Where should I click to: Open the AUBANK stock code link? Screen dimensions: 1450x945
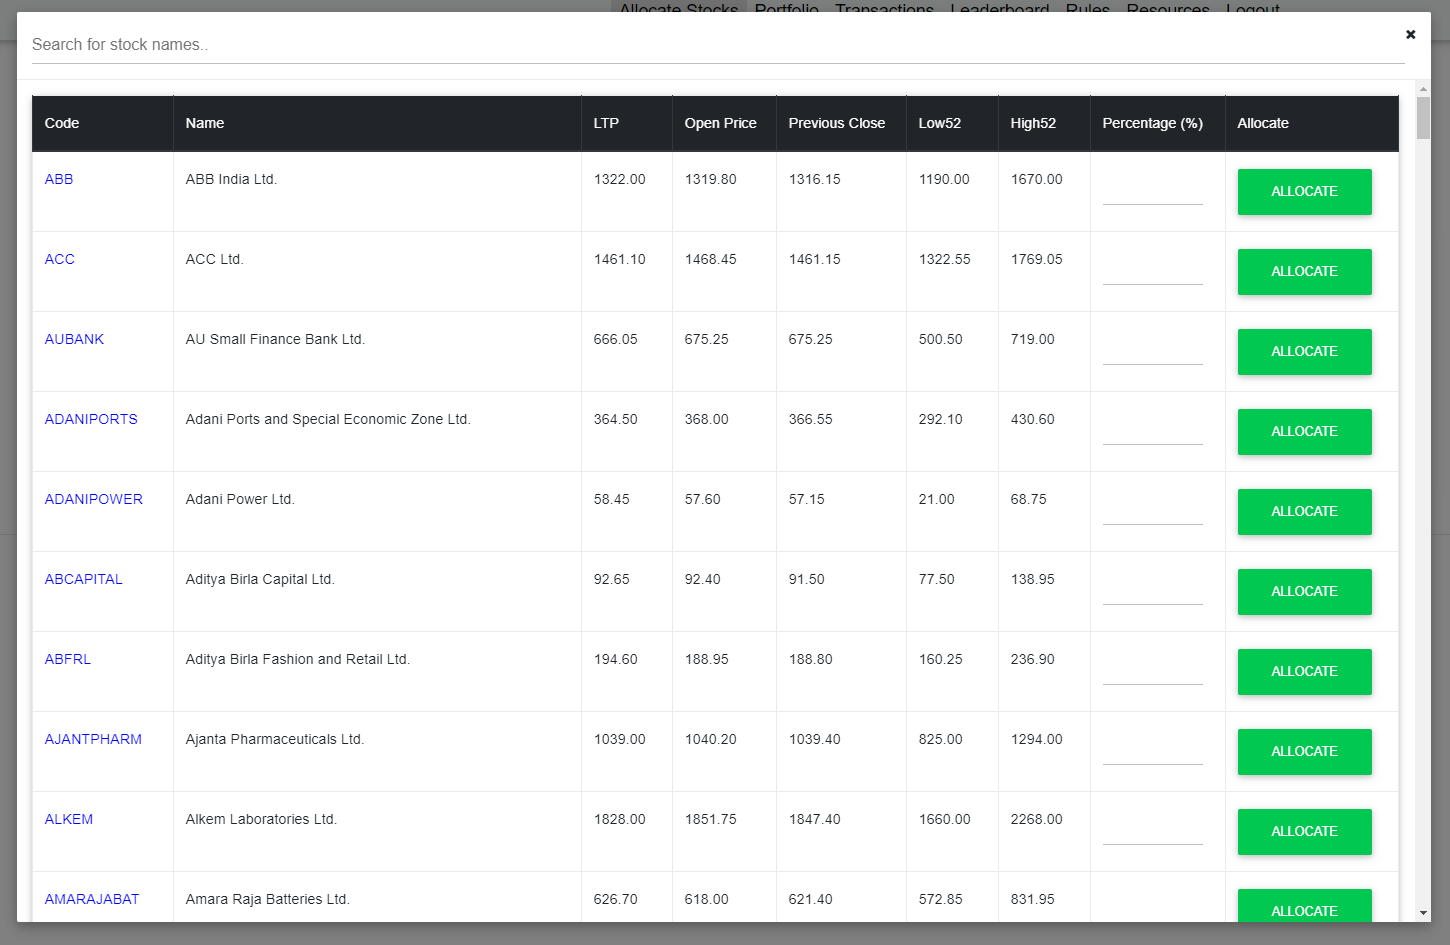(x=75, y=339)
